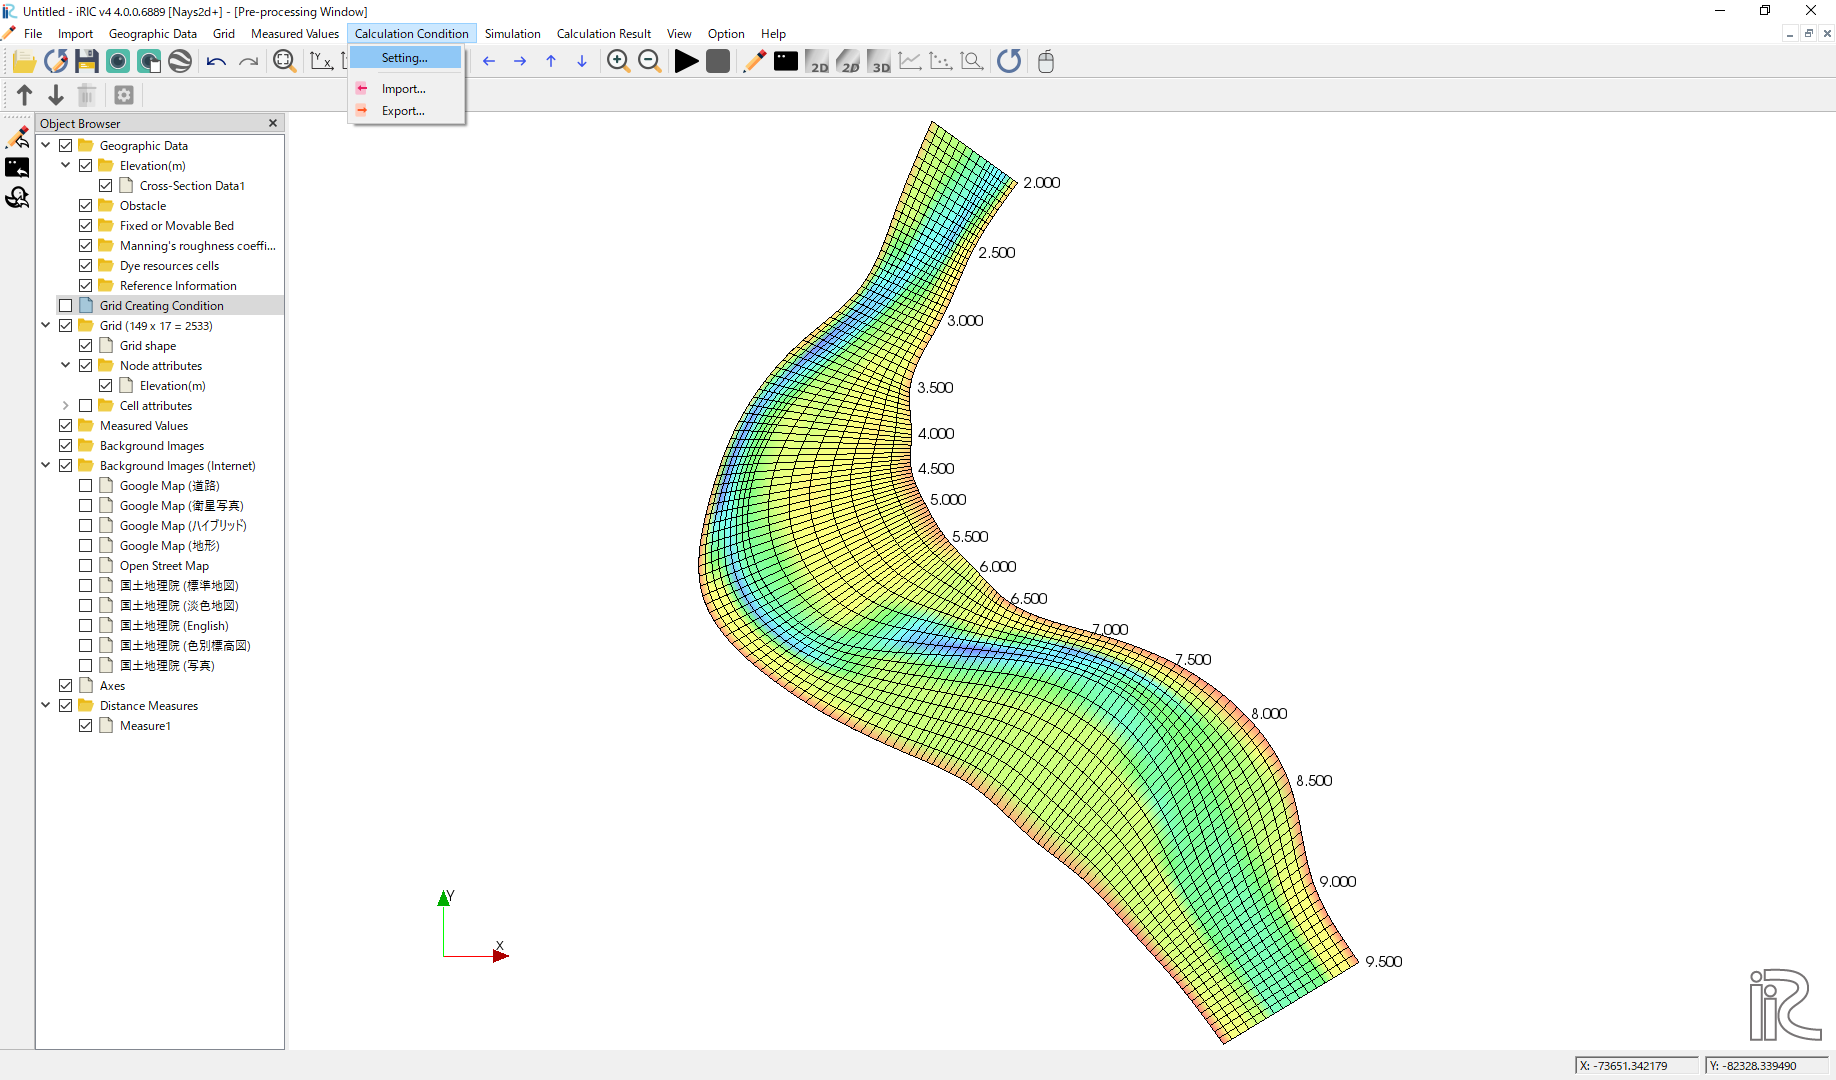Zoom out with the minus magnifier
This screenshot has width=1836, height=1080.
[x=649, y=61]
